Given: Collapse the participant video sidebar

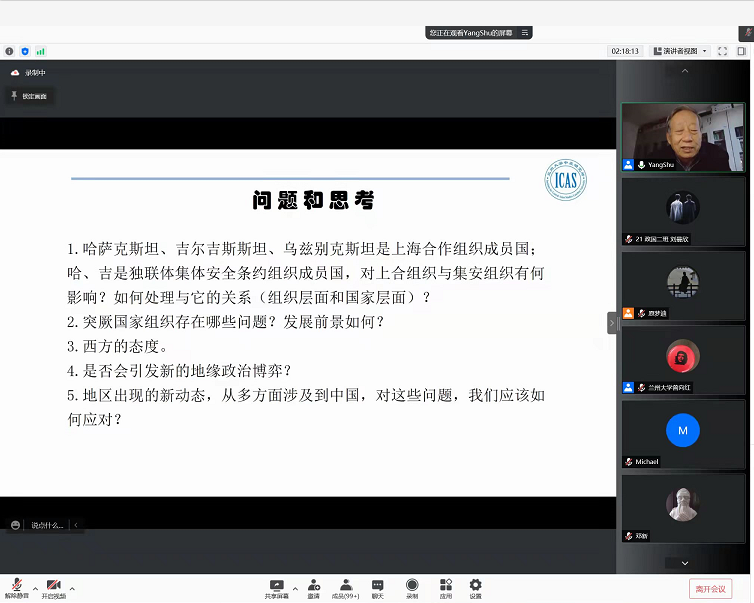Looking at the screenshot, I should tap(612, 323).
